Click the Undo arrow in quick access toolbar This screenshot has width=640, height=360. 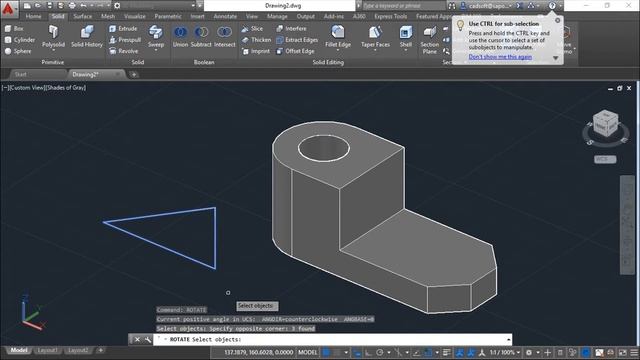(83, 6)
